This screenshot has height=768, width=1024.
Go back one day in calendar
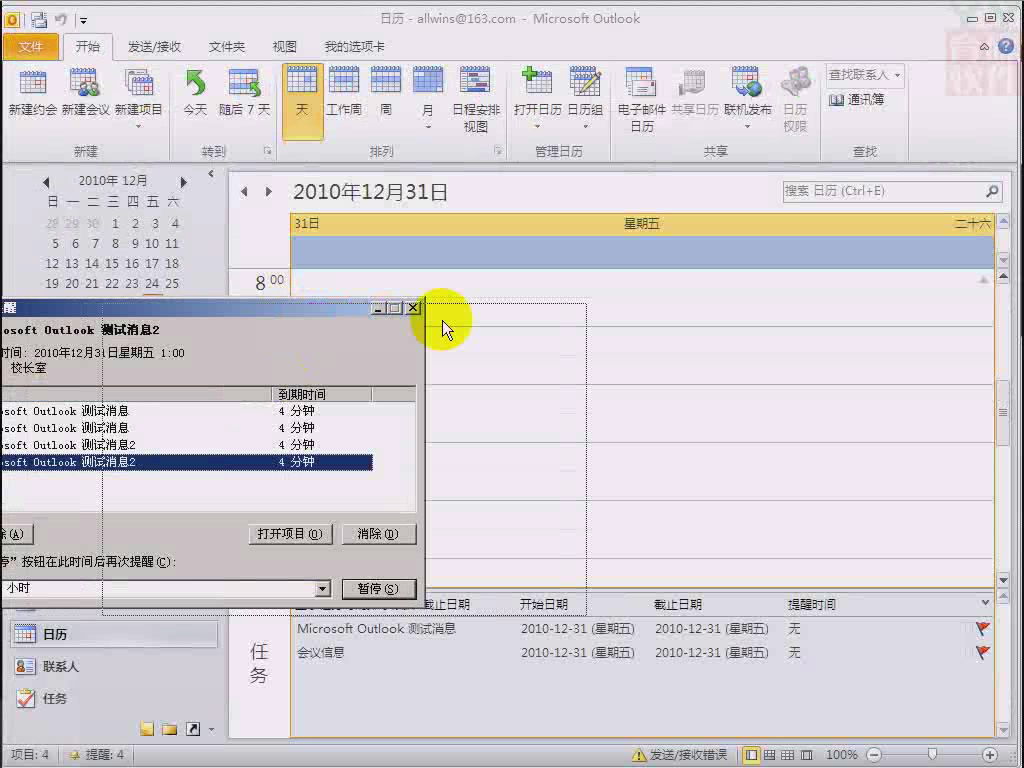click(244, 191)
